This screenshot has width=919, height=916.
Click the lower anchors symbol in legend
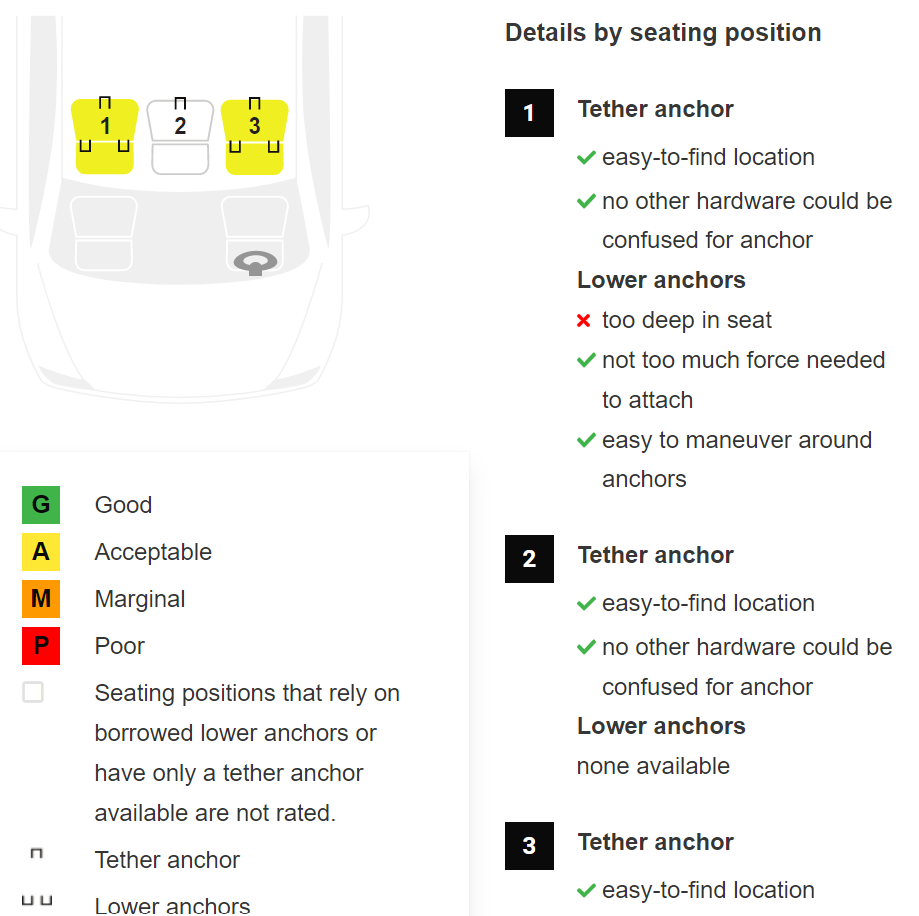[37, 900]
